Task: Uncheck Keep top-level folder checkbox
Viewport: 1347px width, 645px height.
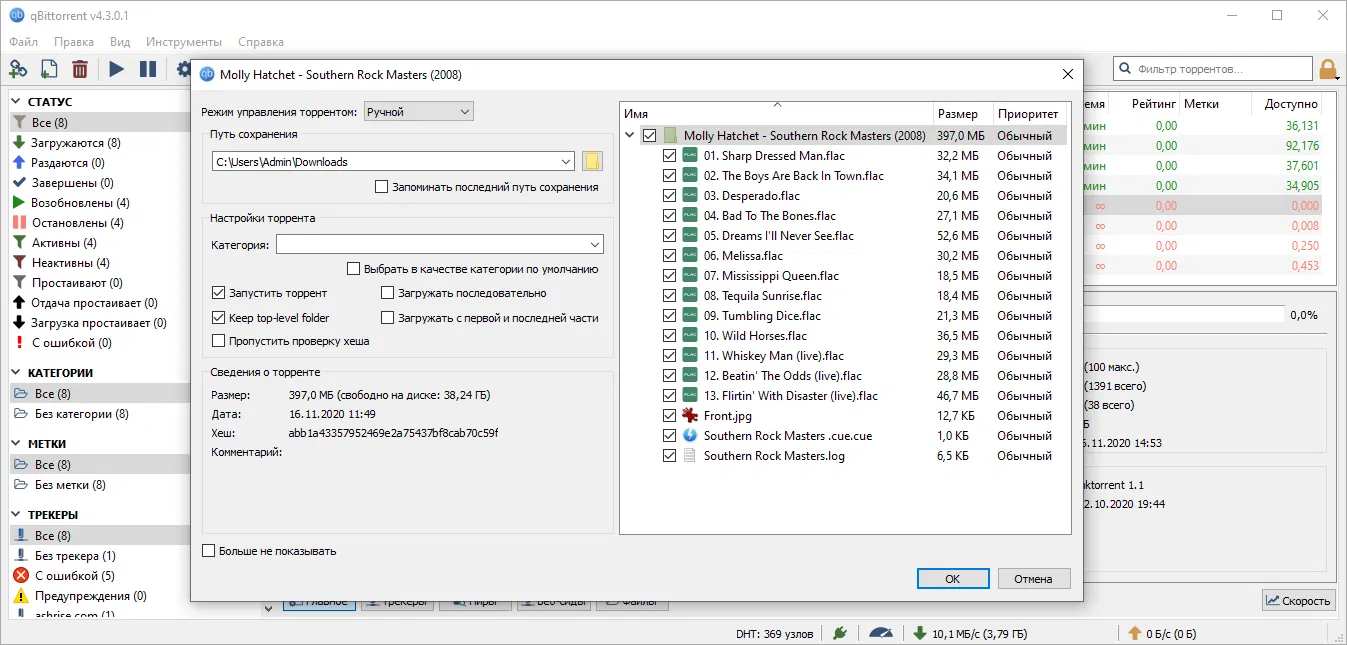Action: pyautogui.click(x=219, y=317)
